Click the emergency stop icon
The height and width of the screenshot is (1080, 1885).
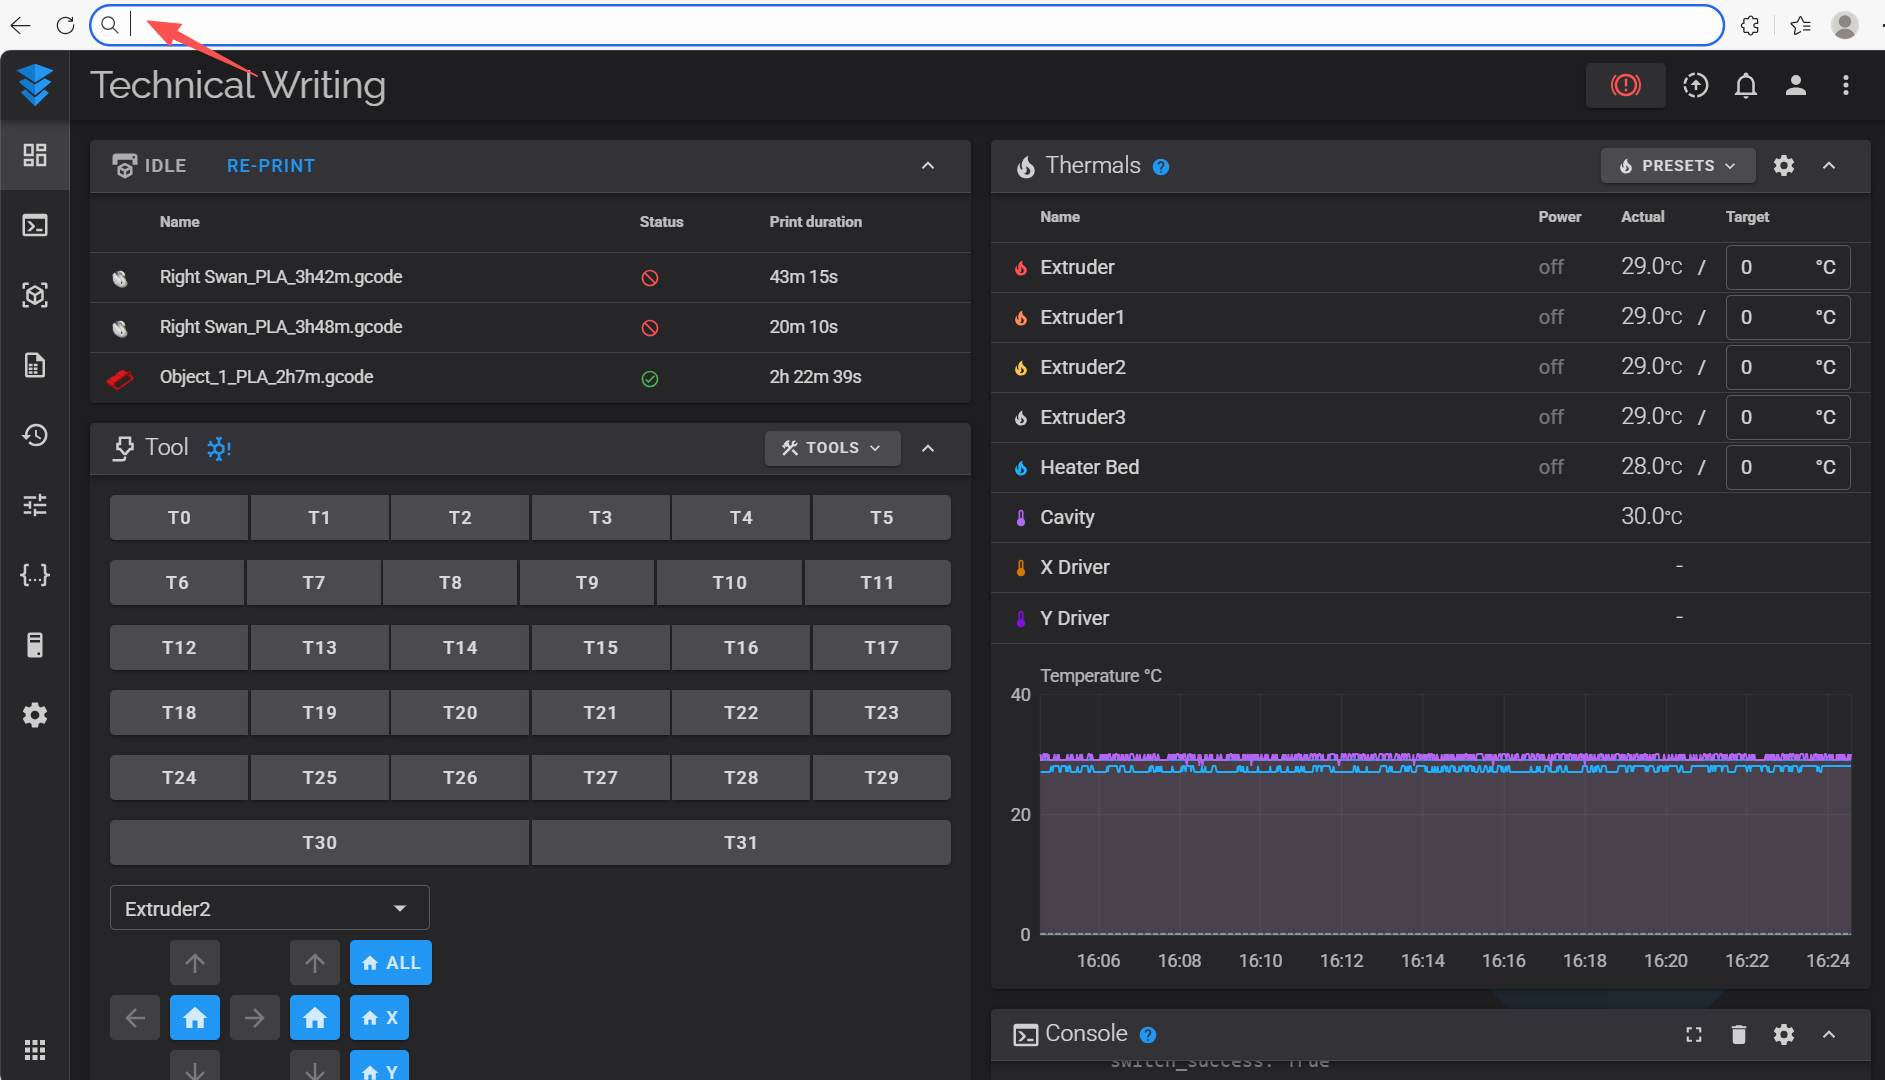tap(1625, 86)
